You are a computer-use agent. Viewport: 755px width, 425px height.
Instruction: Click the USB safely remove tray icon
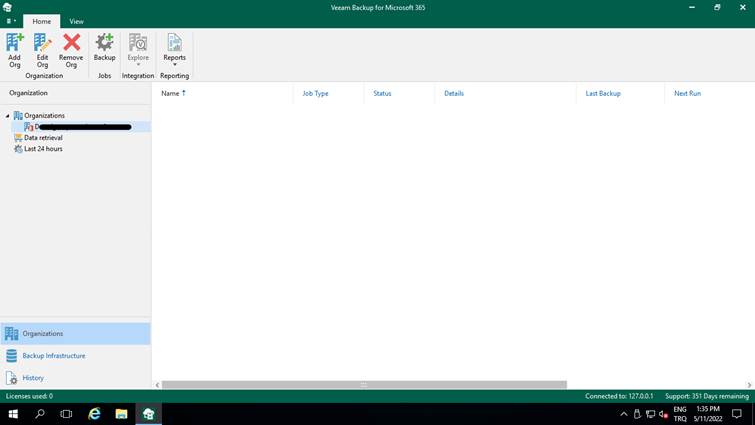coord(637,414)
